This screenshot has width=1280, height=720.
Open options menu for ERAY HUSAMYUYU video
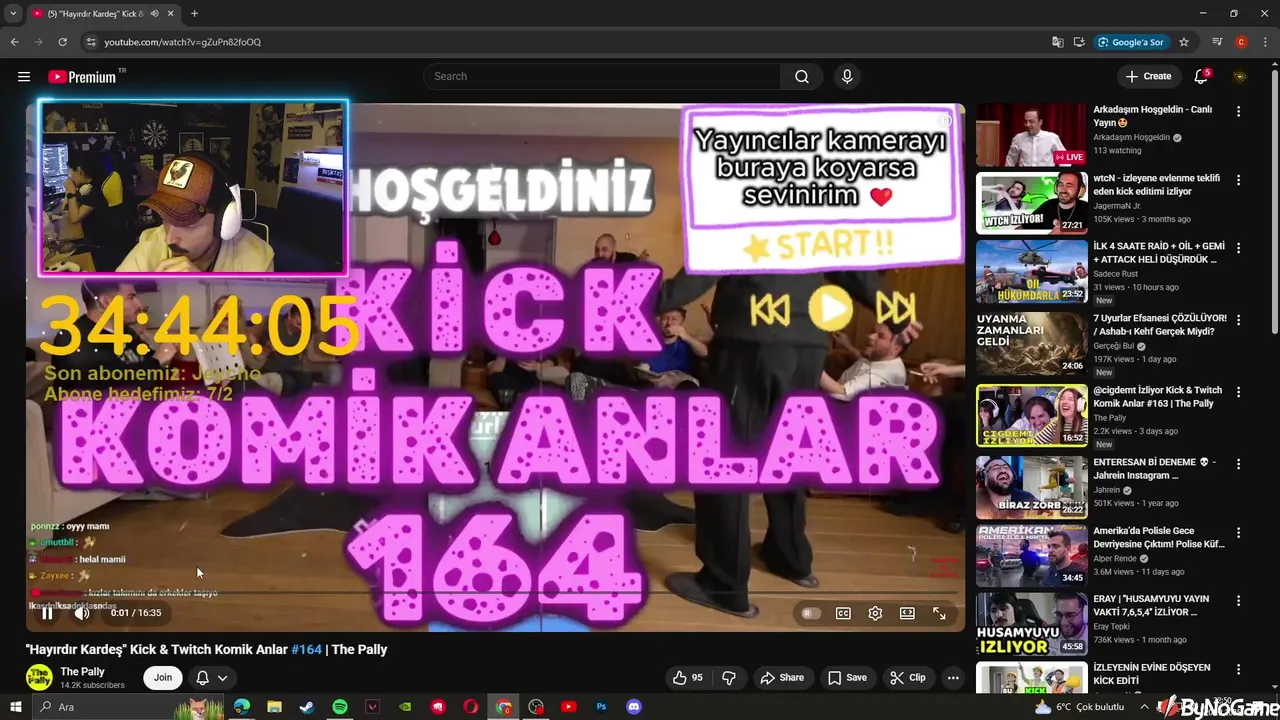1239,600
